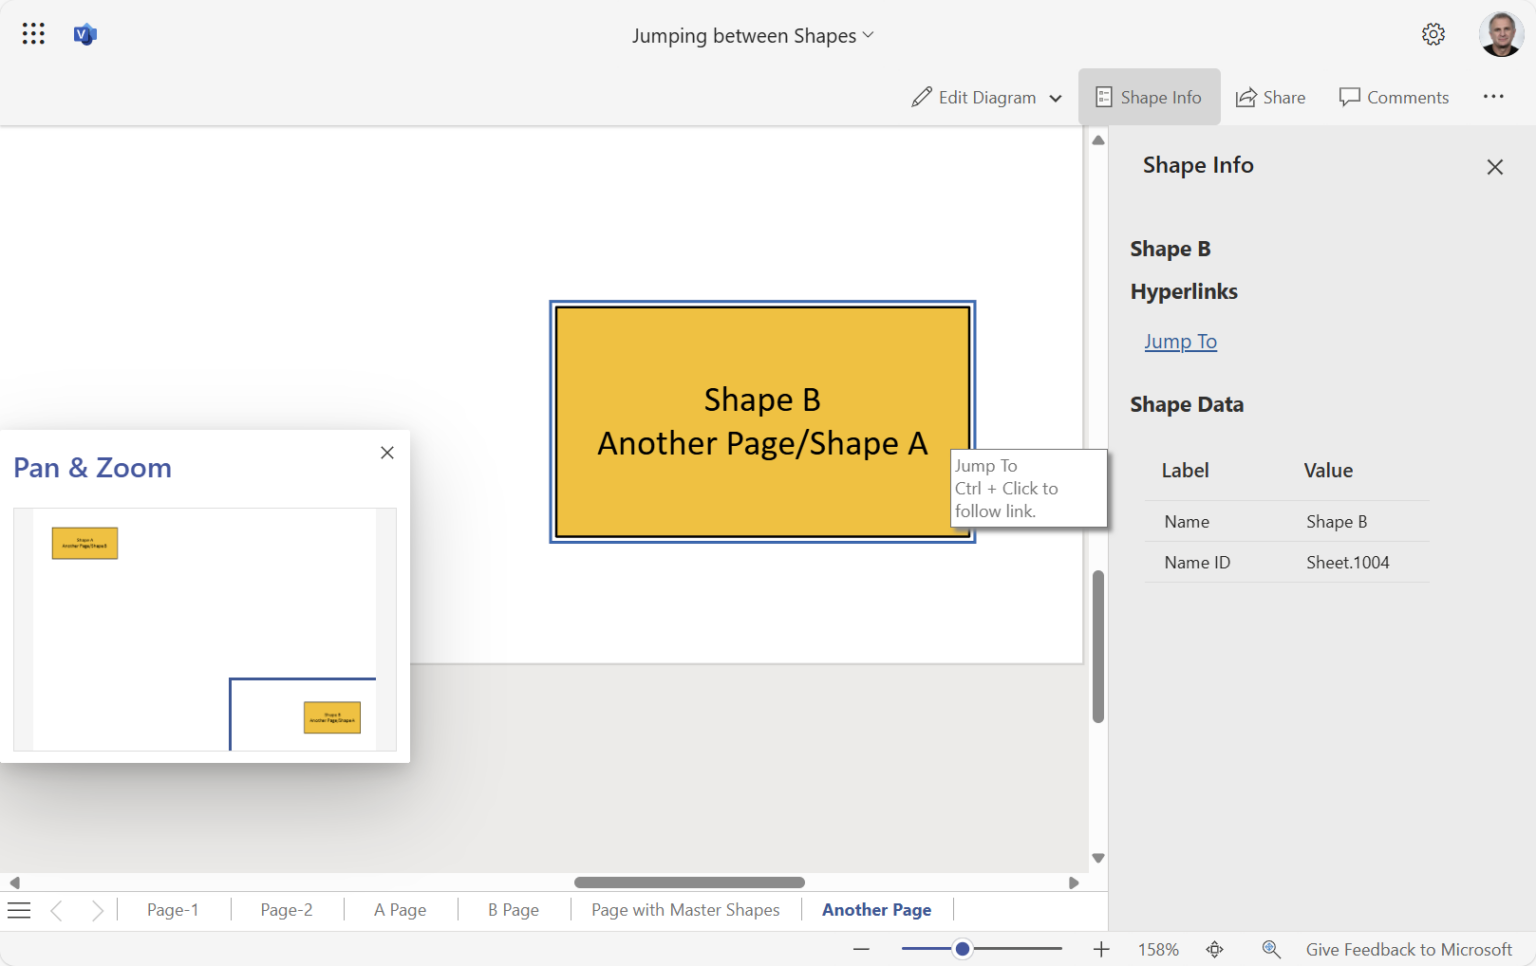Go to next page with right chevron
The height and width of the screenshot is (966, 1536).
97,909
